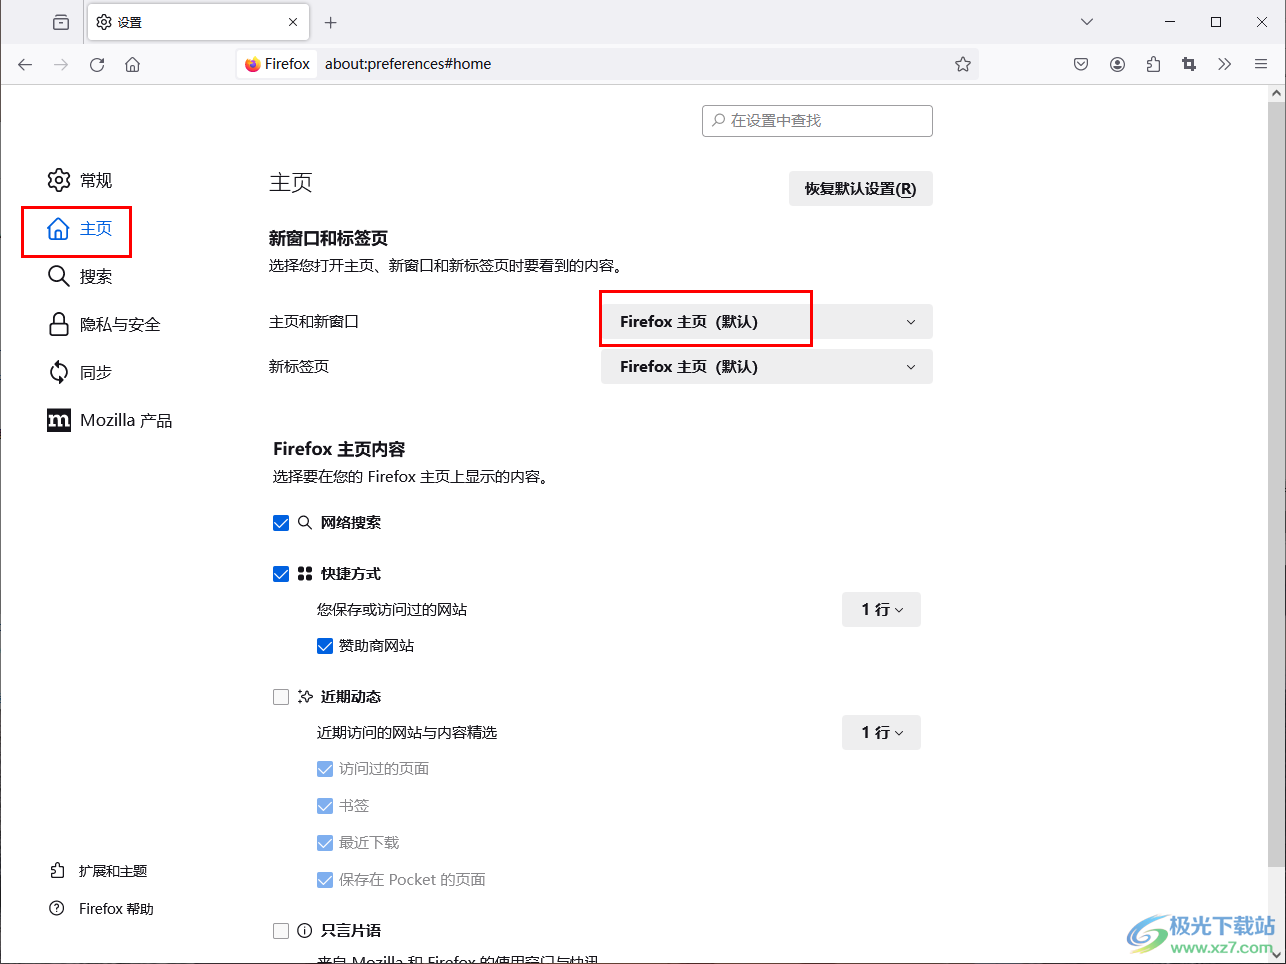List all tabs dropdown arrow
Viewport: 1286px width, 964px height.
click(x=1087, y=22)
